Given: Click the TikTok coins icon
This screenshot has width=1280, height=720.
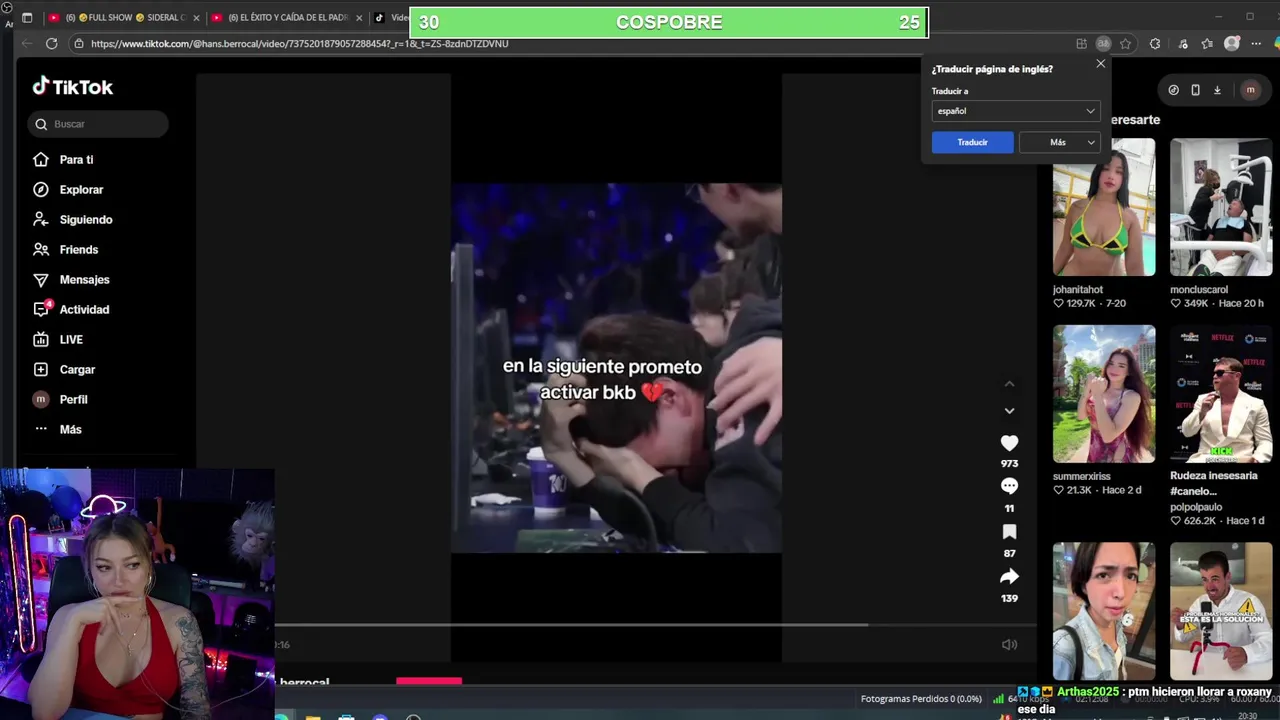Looking at the screenshot, I should tap(1173, 90).
